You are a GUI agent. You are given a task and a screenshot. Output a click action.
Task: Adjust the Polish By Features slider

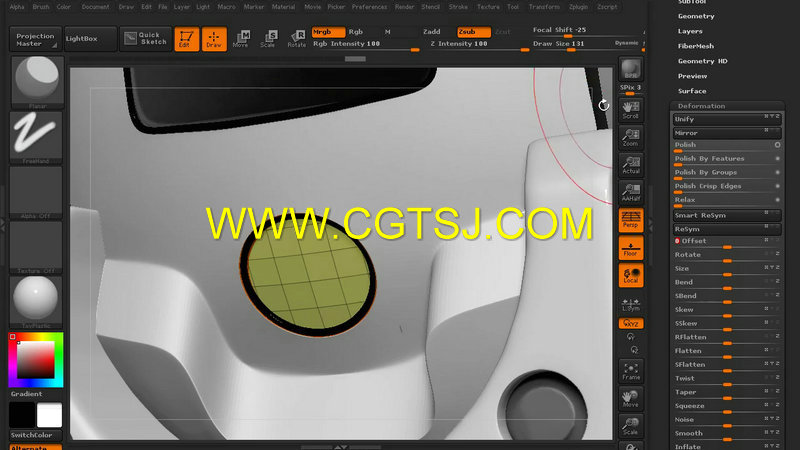(x=727, y=160)
